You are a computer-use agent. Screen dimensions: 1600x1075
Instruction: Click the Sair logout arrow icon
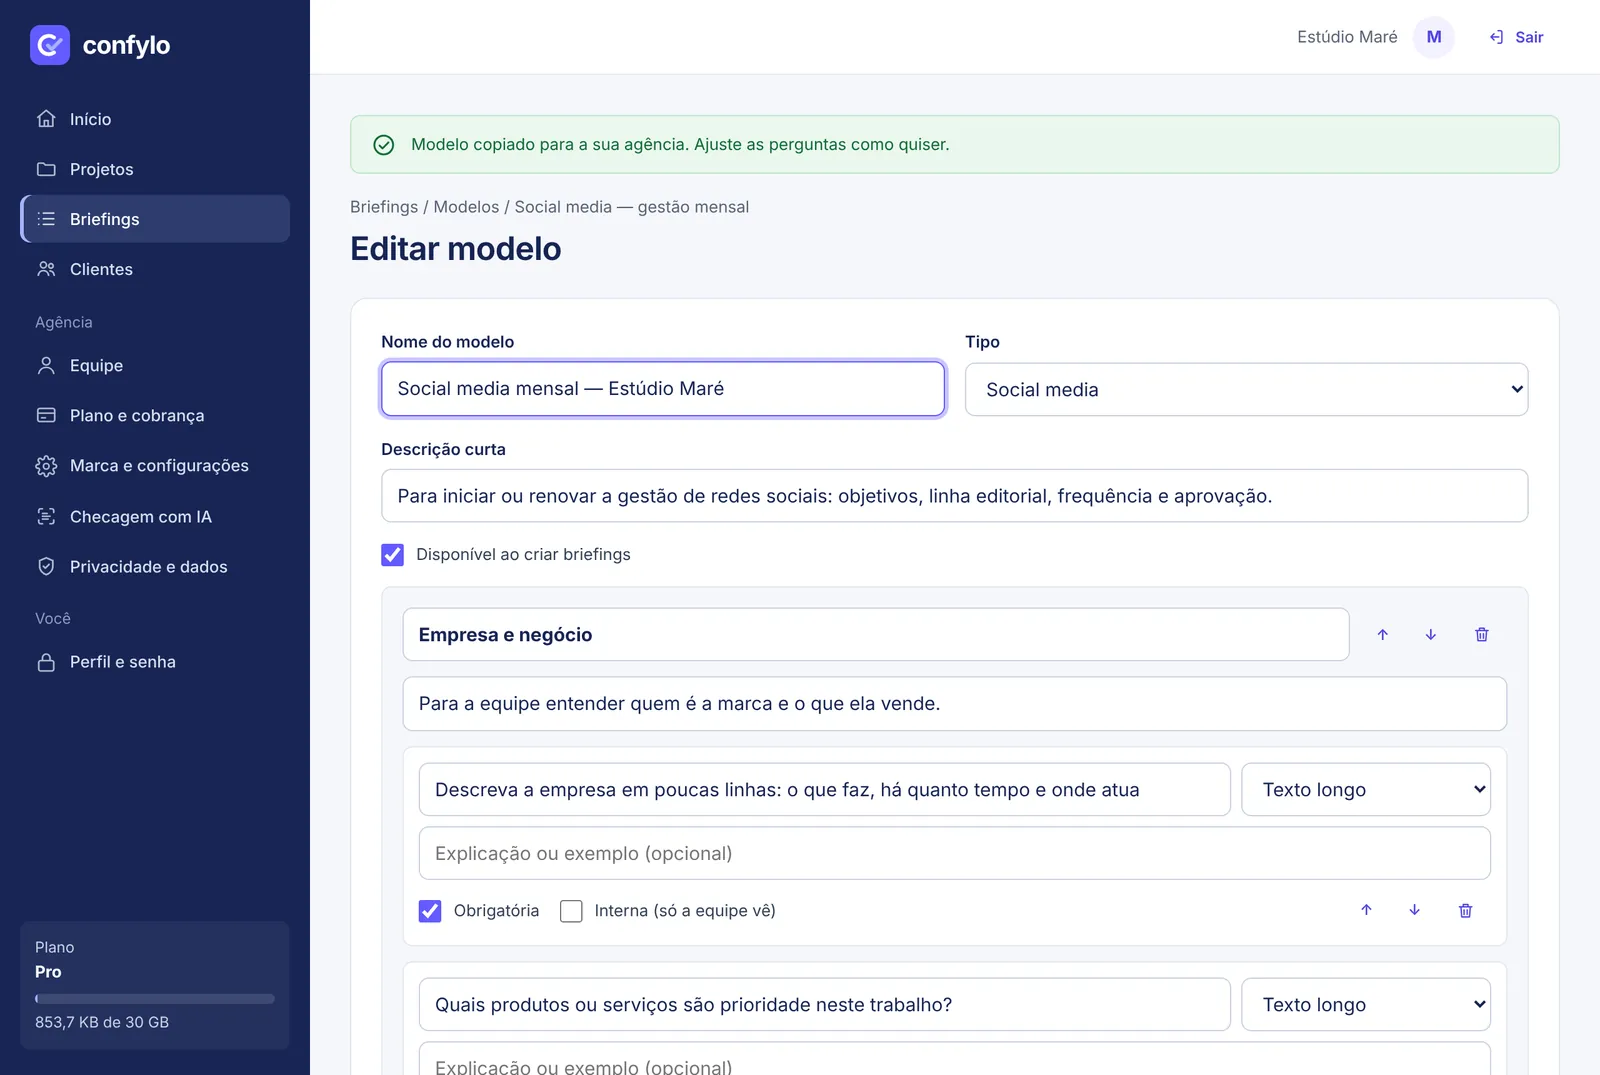coord(1497,37)
